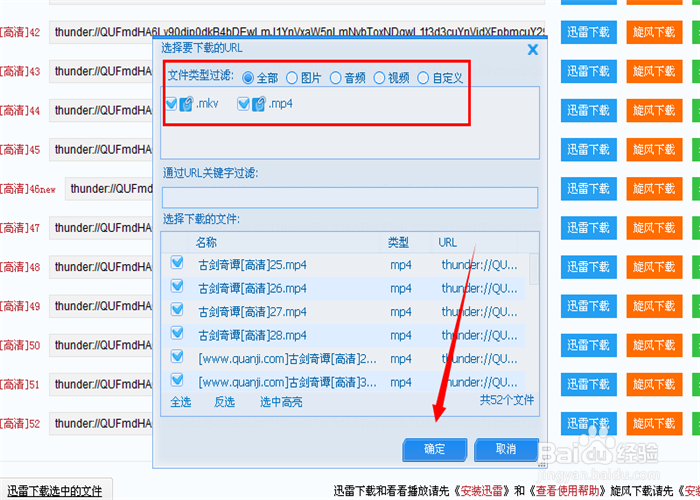Select the 音频 filter radio button
The height and width of the screenshot is (500, 700).
pos(335,78)
